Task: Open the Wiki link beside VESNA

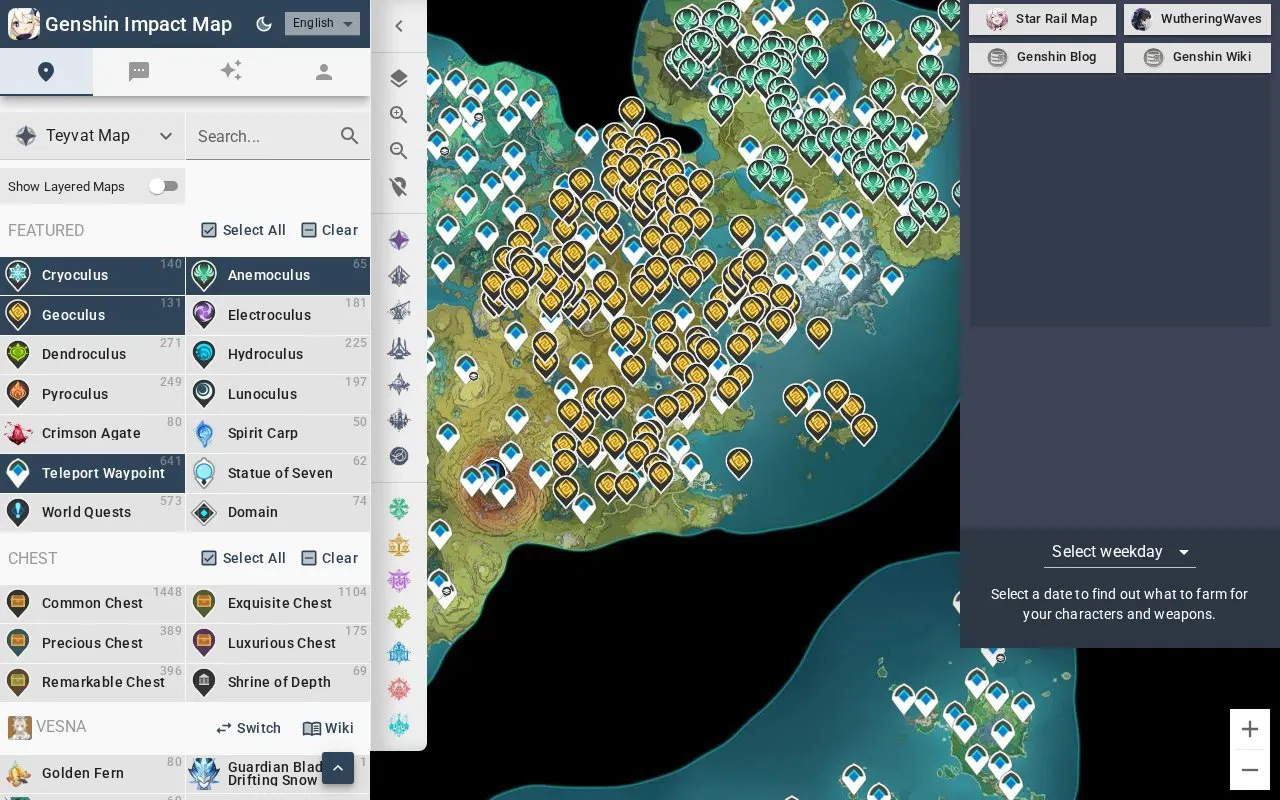Action: point(328,728)
